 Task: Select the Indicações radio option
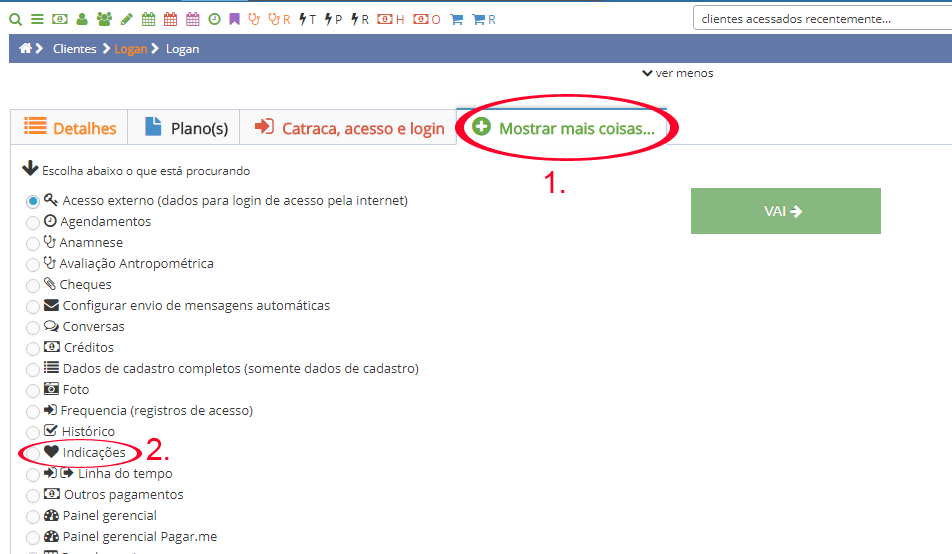pyautogui.click(x=33, y=454)
